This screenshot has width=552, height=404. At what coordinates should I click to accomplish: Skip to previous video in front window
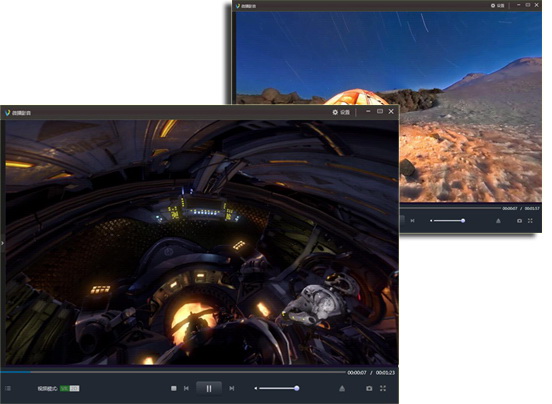(x=186, y=388)
